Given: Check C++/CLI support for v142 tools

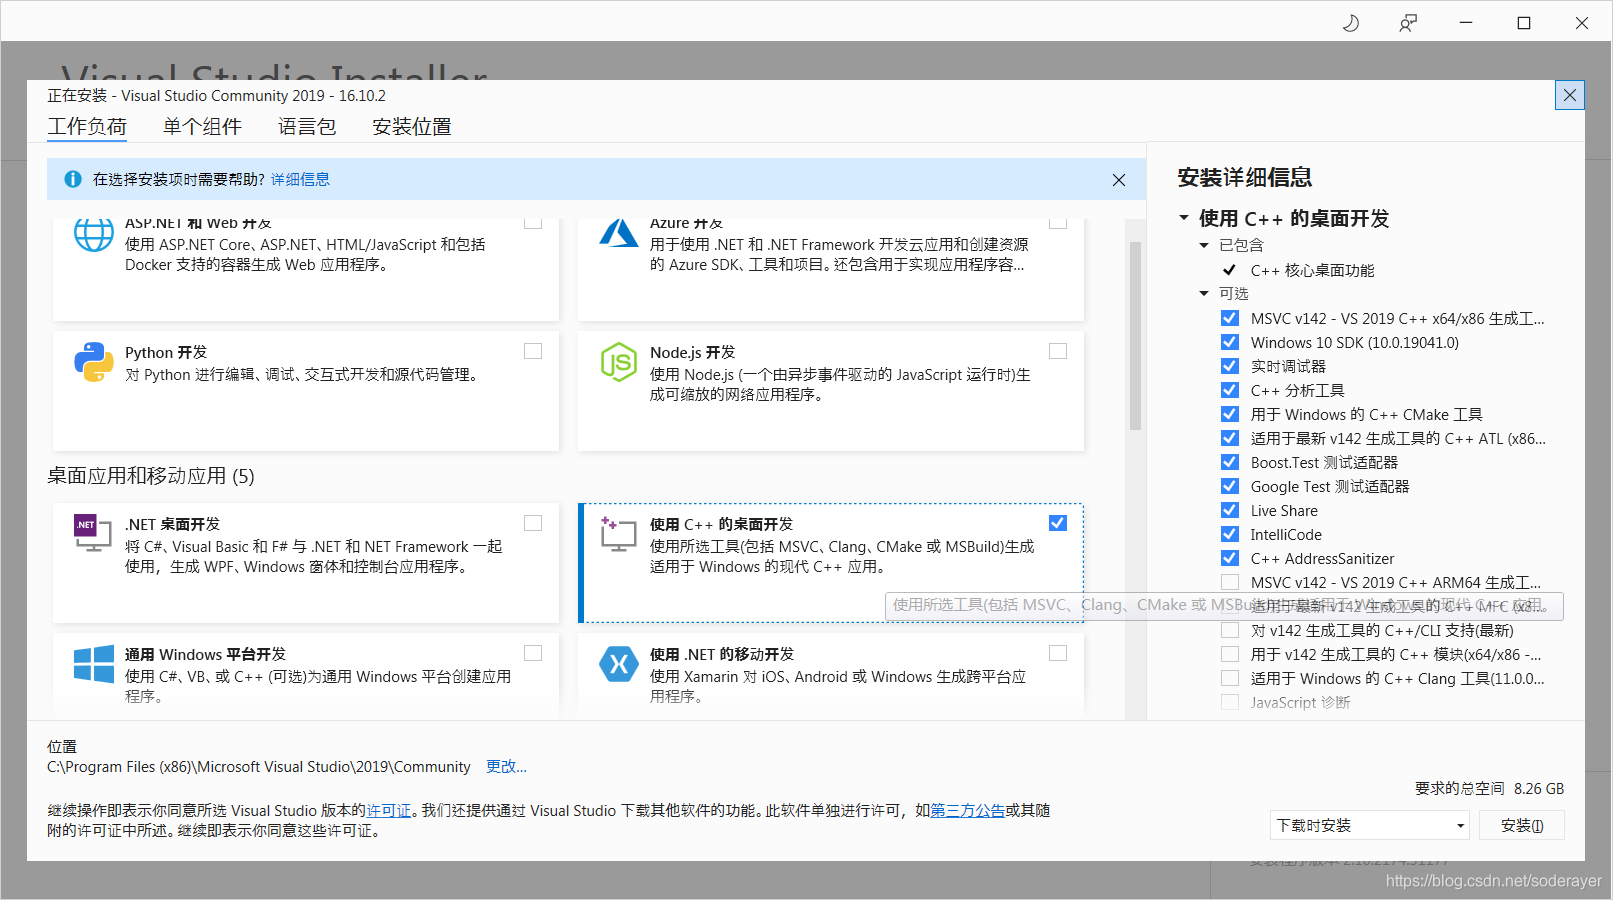Looking at the screenshot, I should click(x=1230, y=630).
